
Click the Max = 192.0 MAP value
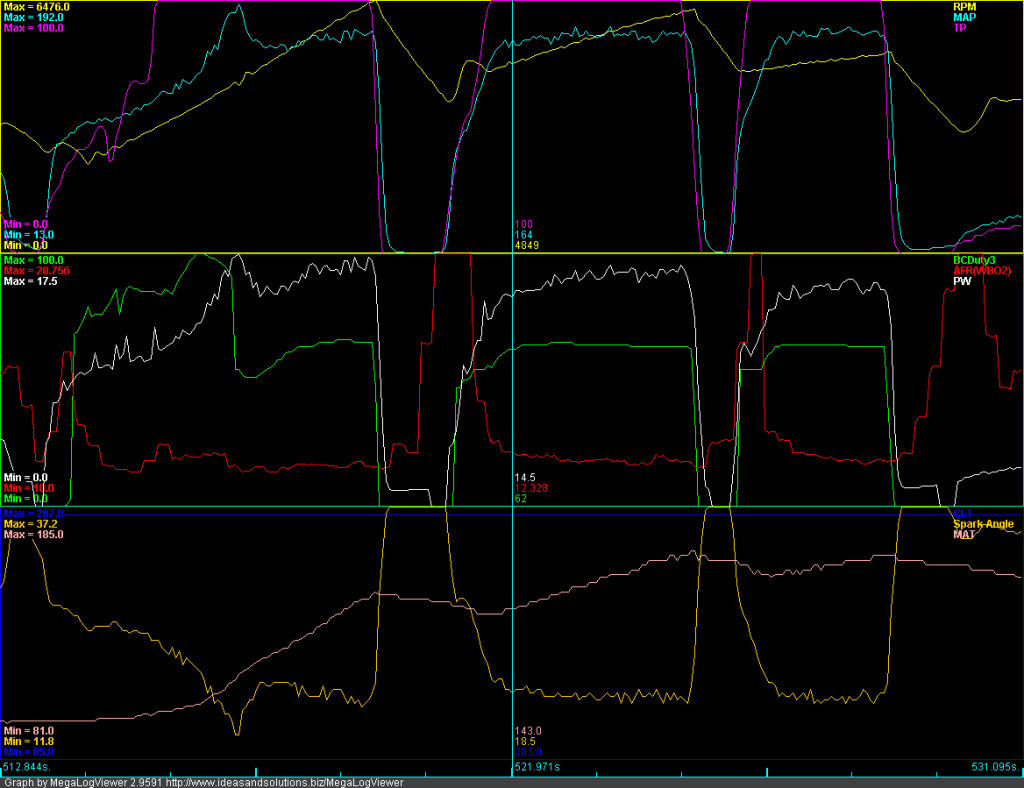tap(33, 18)
